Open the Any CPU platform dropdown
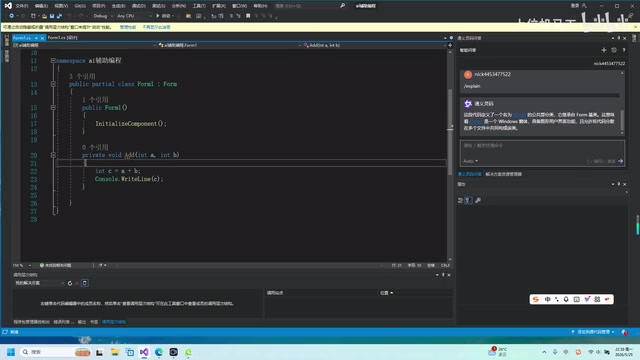This screenshot has width=640, height=360. tap(134, 16)
